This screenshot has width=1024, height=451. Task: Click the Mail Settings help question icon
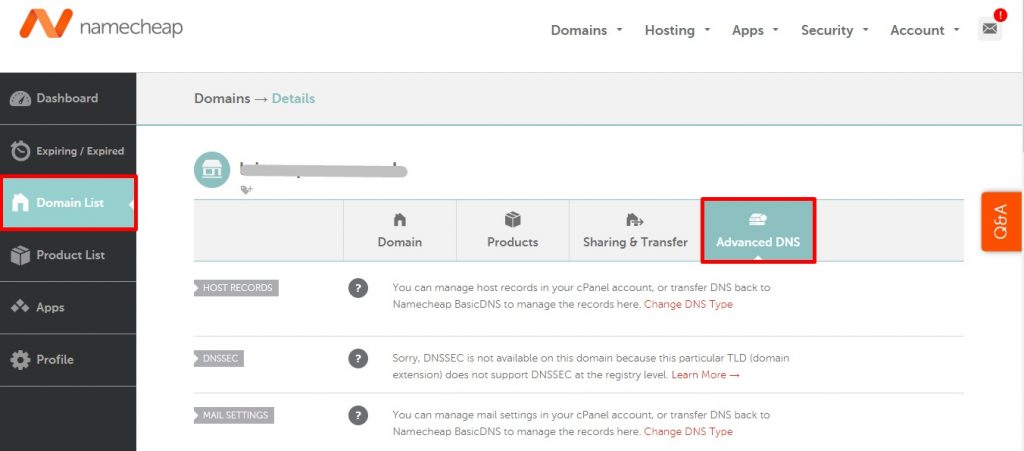[x=358, y=415]
